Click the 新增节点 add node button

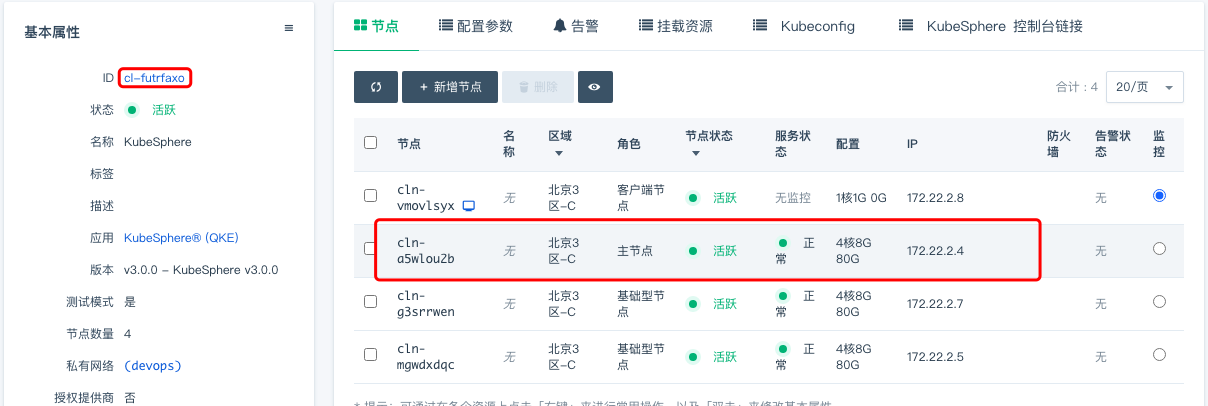coord(449,87)
